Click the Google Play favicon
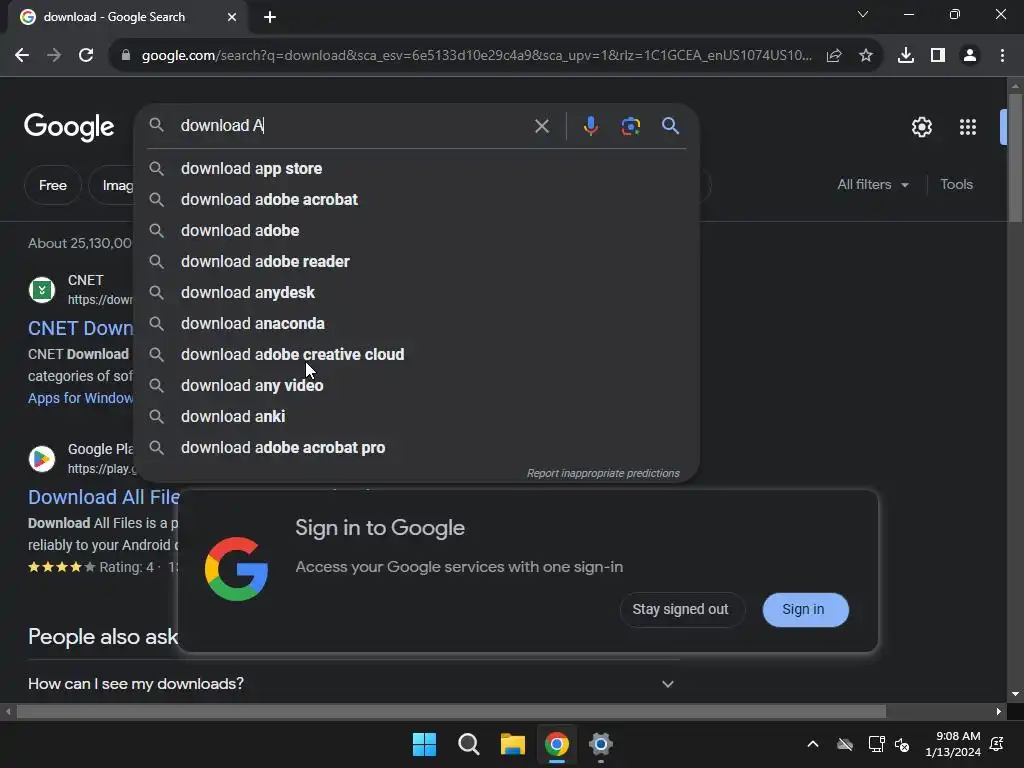Viewport: 1024px width, 768px height. 42,459
